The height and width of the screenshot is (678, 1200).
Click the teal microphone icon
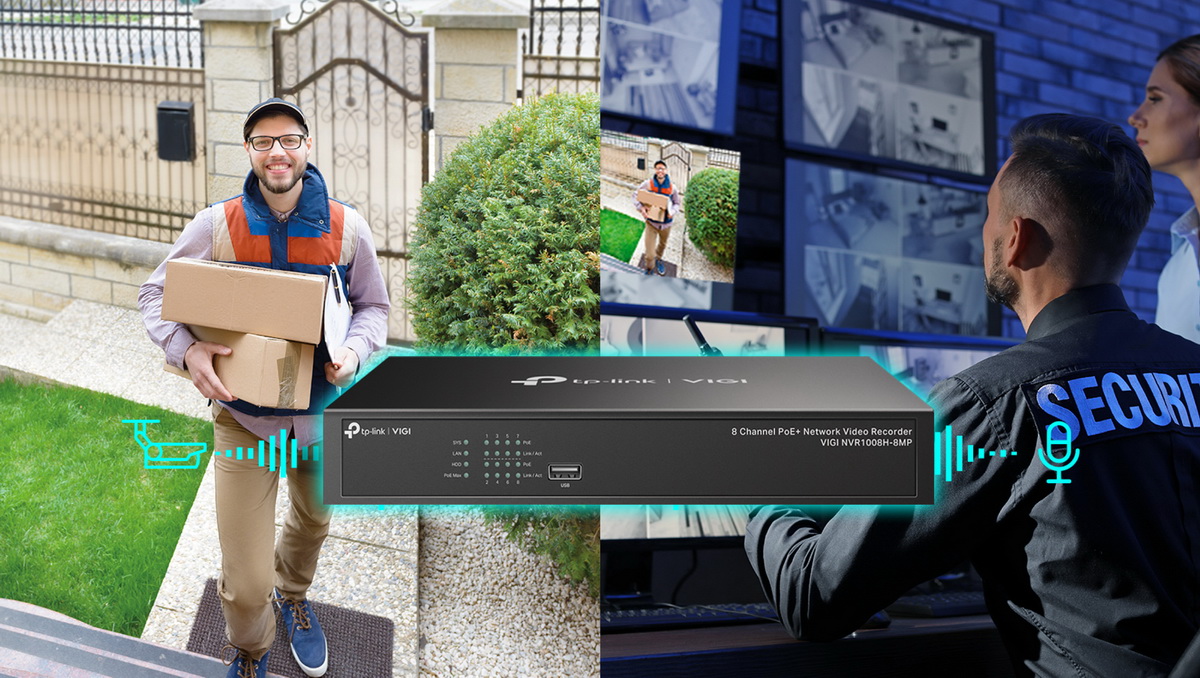(x=1057, y=452)
